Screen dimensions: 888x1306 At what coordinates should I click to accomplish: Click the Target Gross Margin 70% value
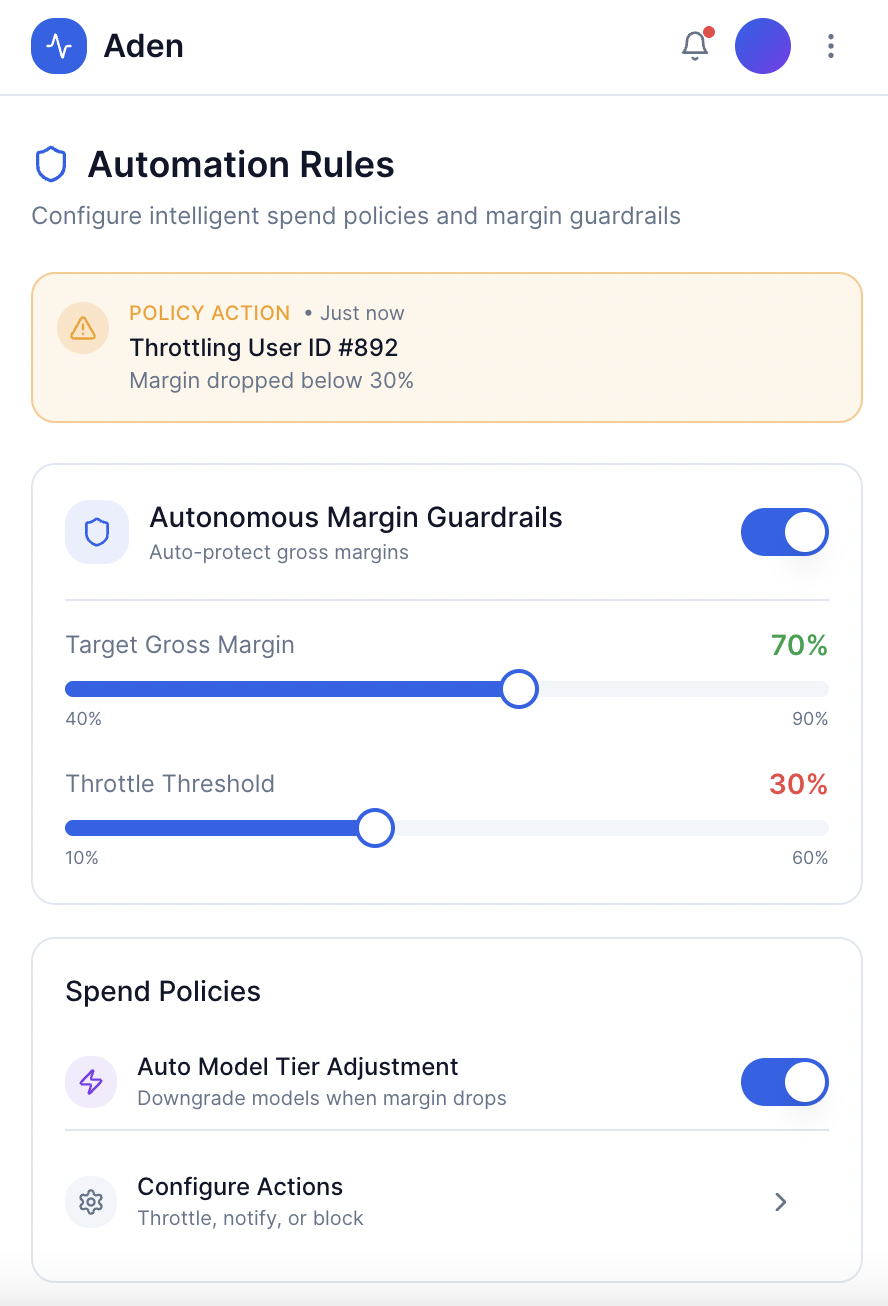[x=799, y=646]
